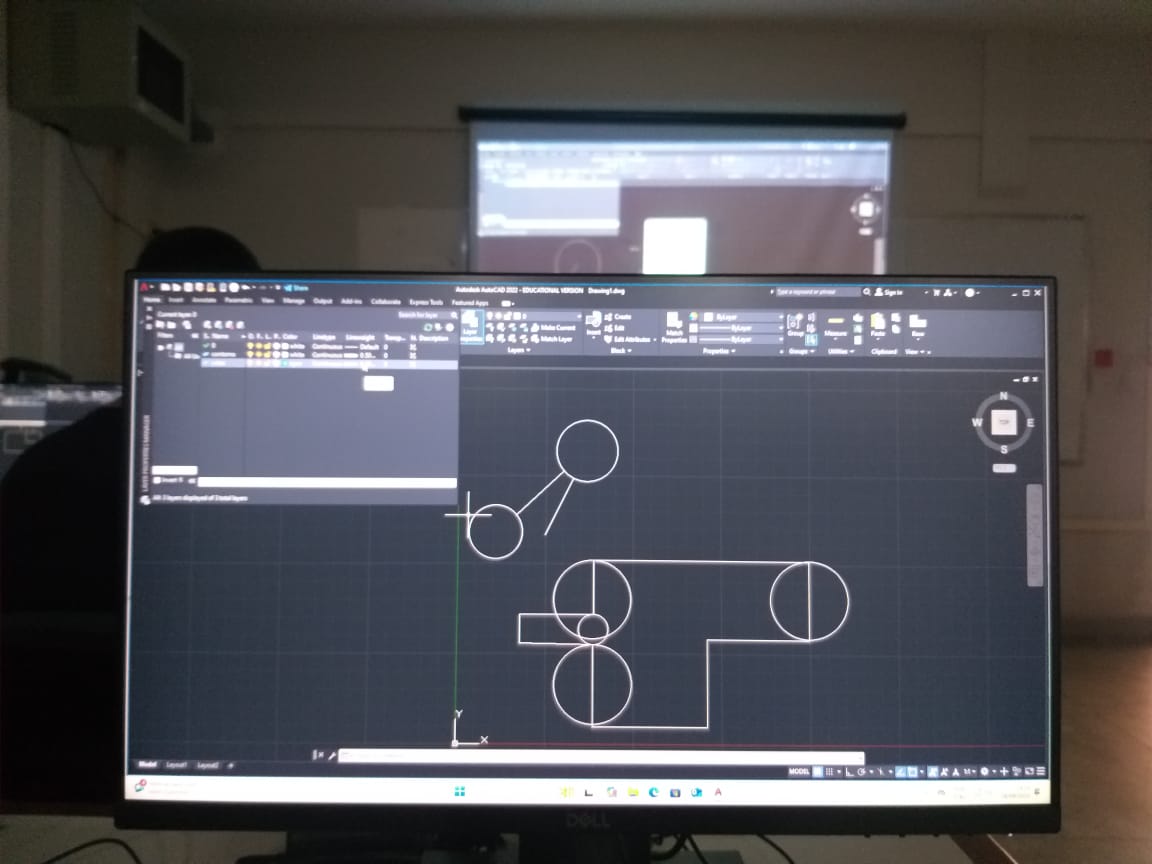Open the Windows Start button
This screenshot has height=864, width=1152.
pyautogui.click(x=460, y=791)
